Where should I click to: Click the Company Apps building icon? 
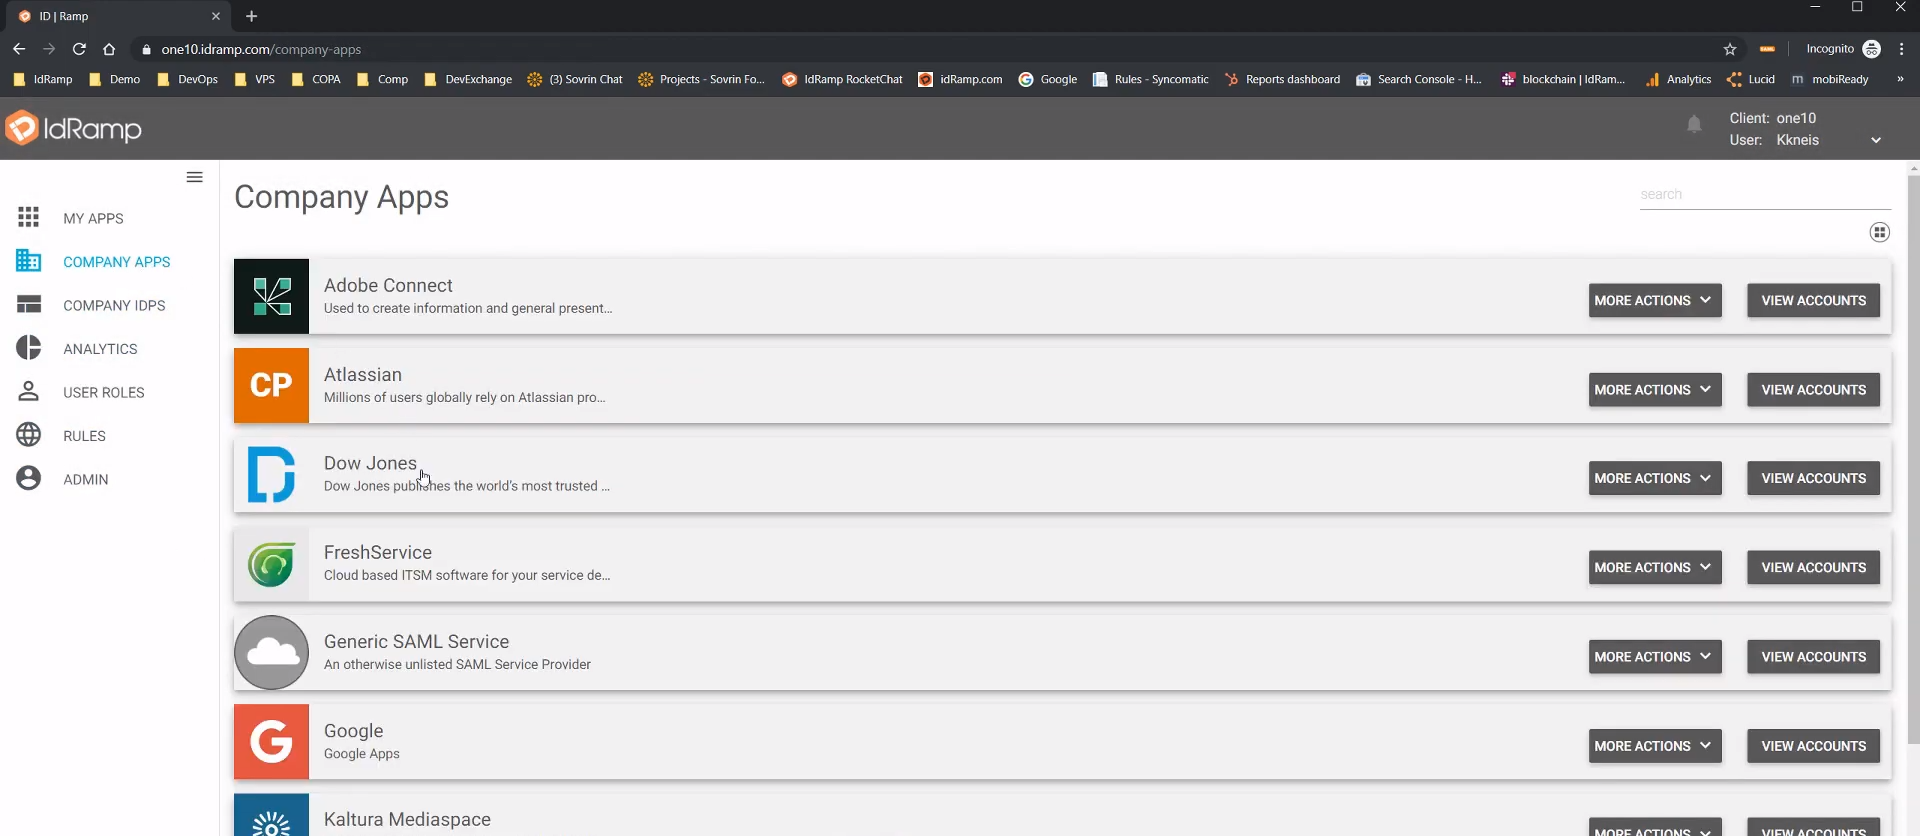coord(28,261)
